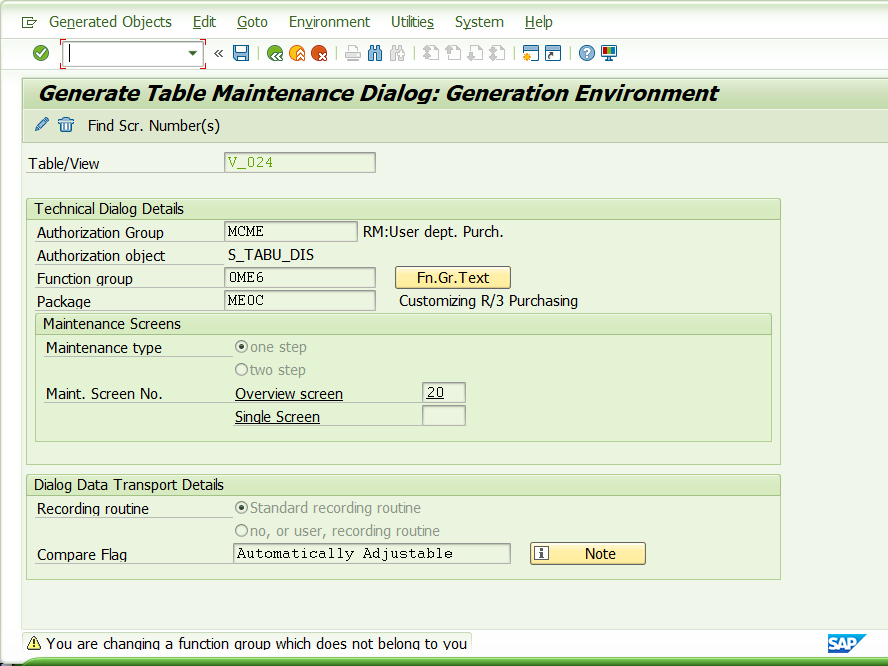This screenshot has width=888, height=666.
Task: Click the Fn.Gr.Text button
Action: click(x=452, y=278)
